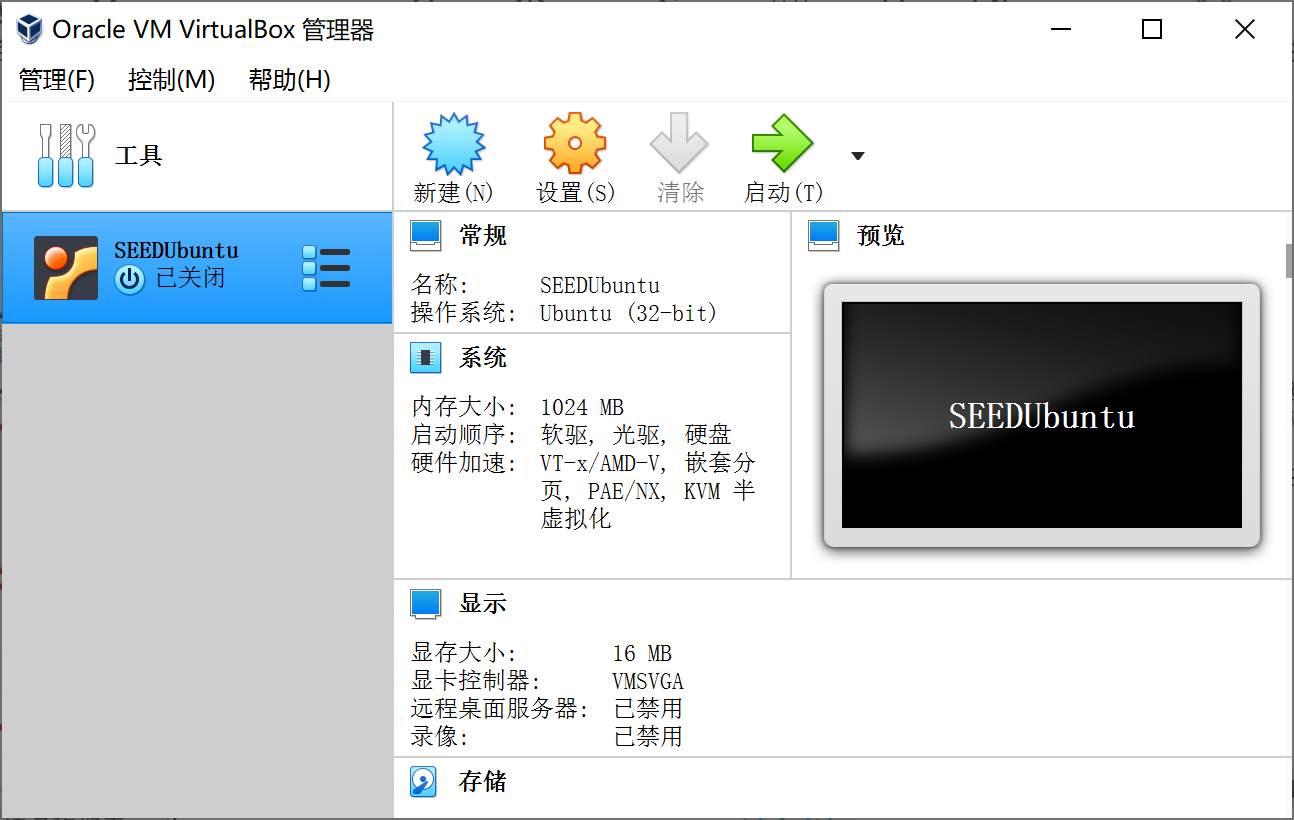The image size is (1294, 820).
Task: Close the VirtualBox Manager window
Action: (1245, 30)
